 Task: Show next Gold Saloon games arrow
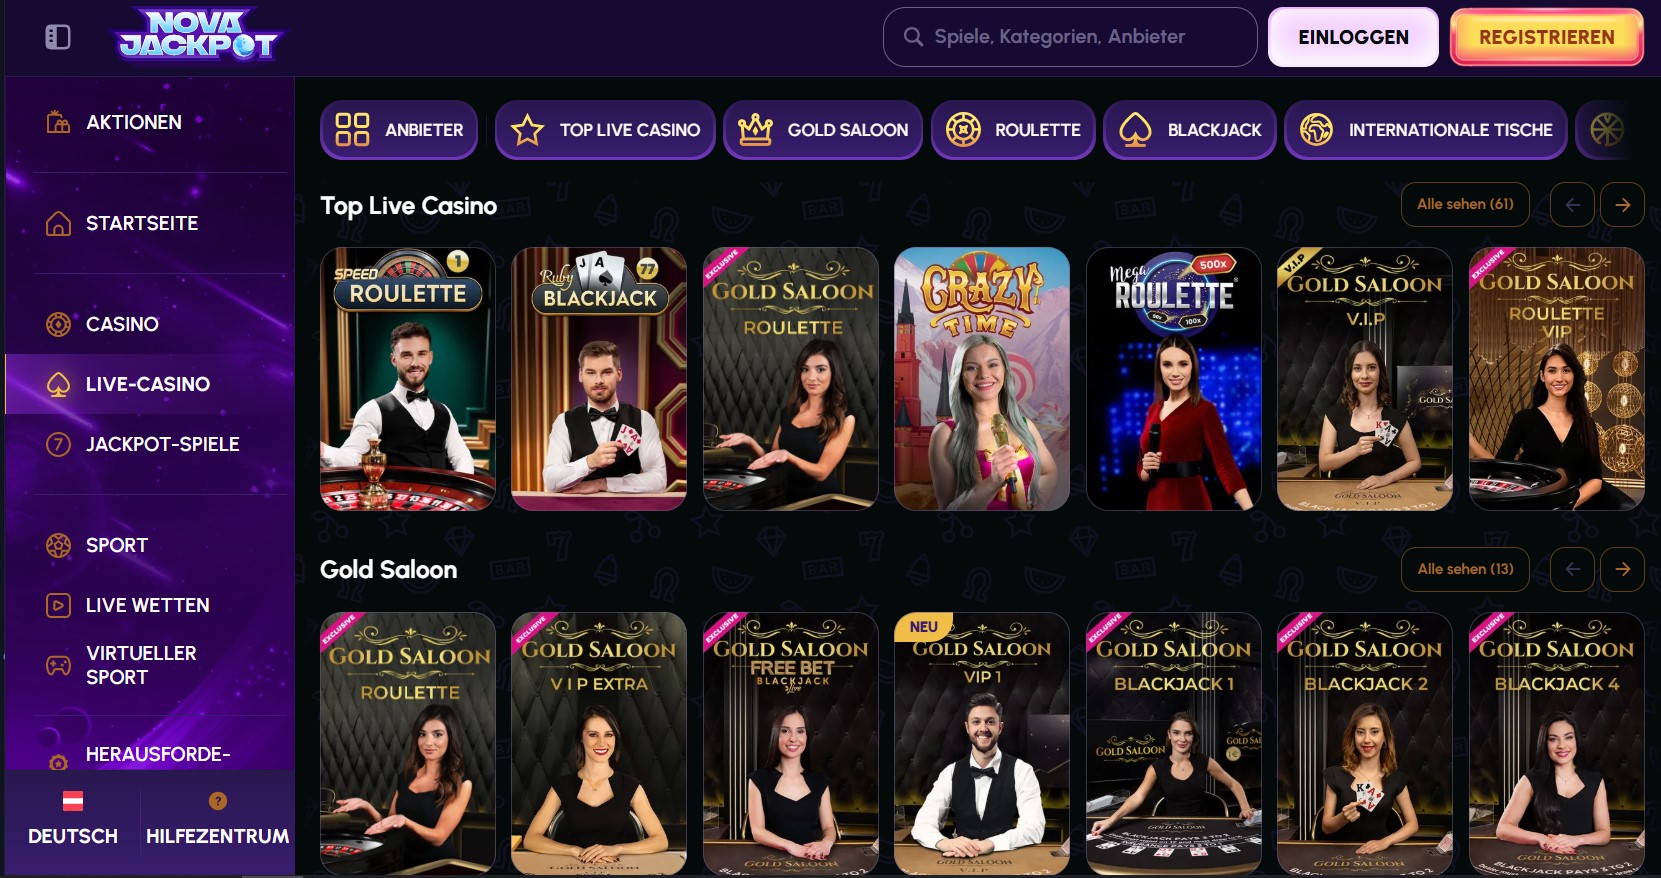(1622, 569)
